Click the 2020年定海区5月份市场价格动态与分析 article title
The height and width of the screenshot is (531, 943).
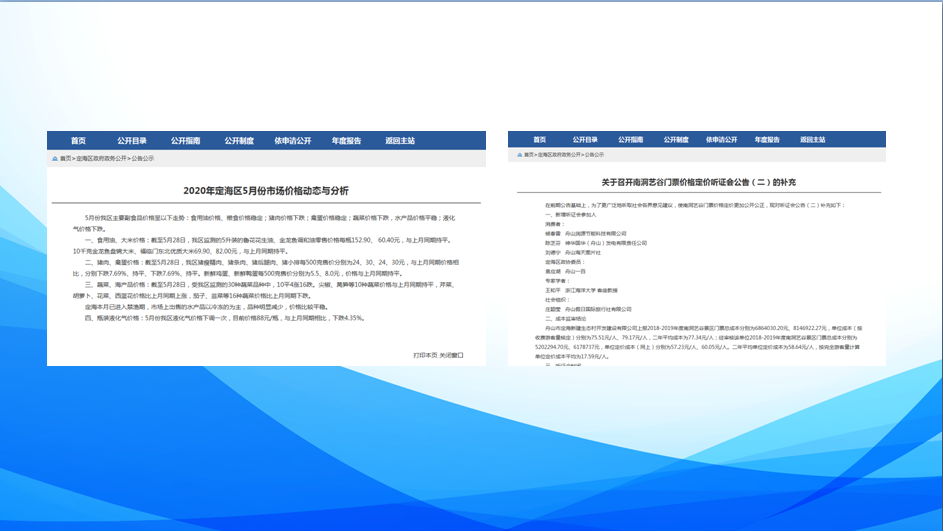[x=266, y=190]
